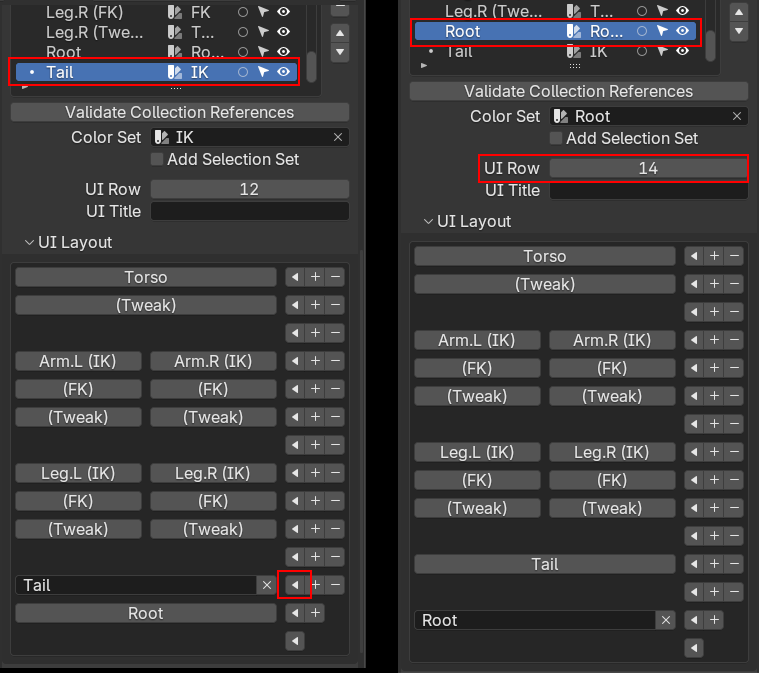Toggle visibility eye for Leg.R (FK) collection
The image size is (759, 673).
coord(284,13)
